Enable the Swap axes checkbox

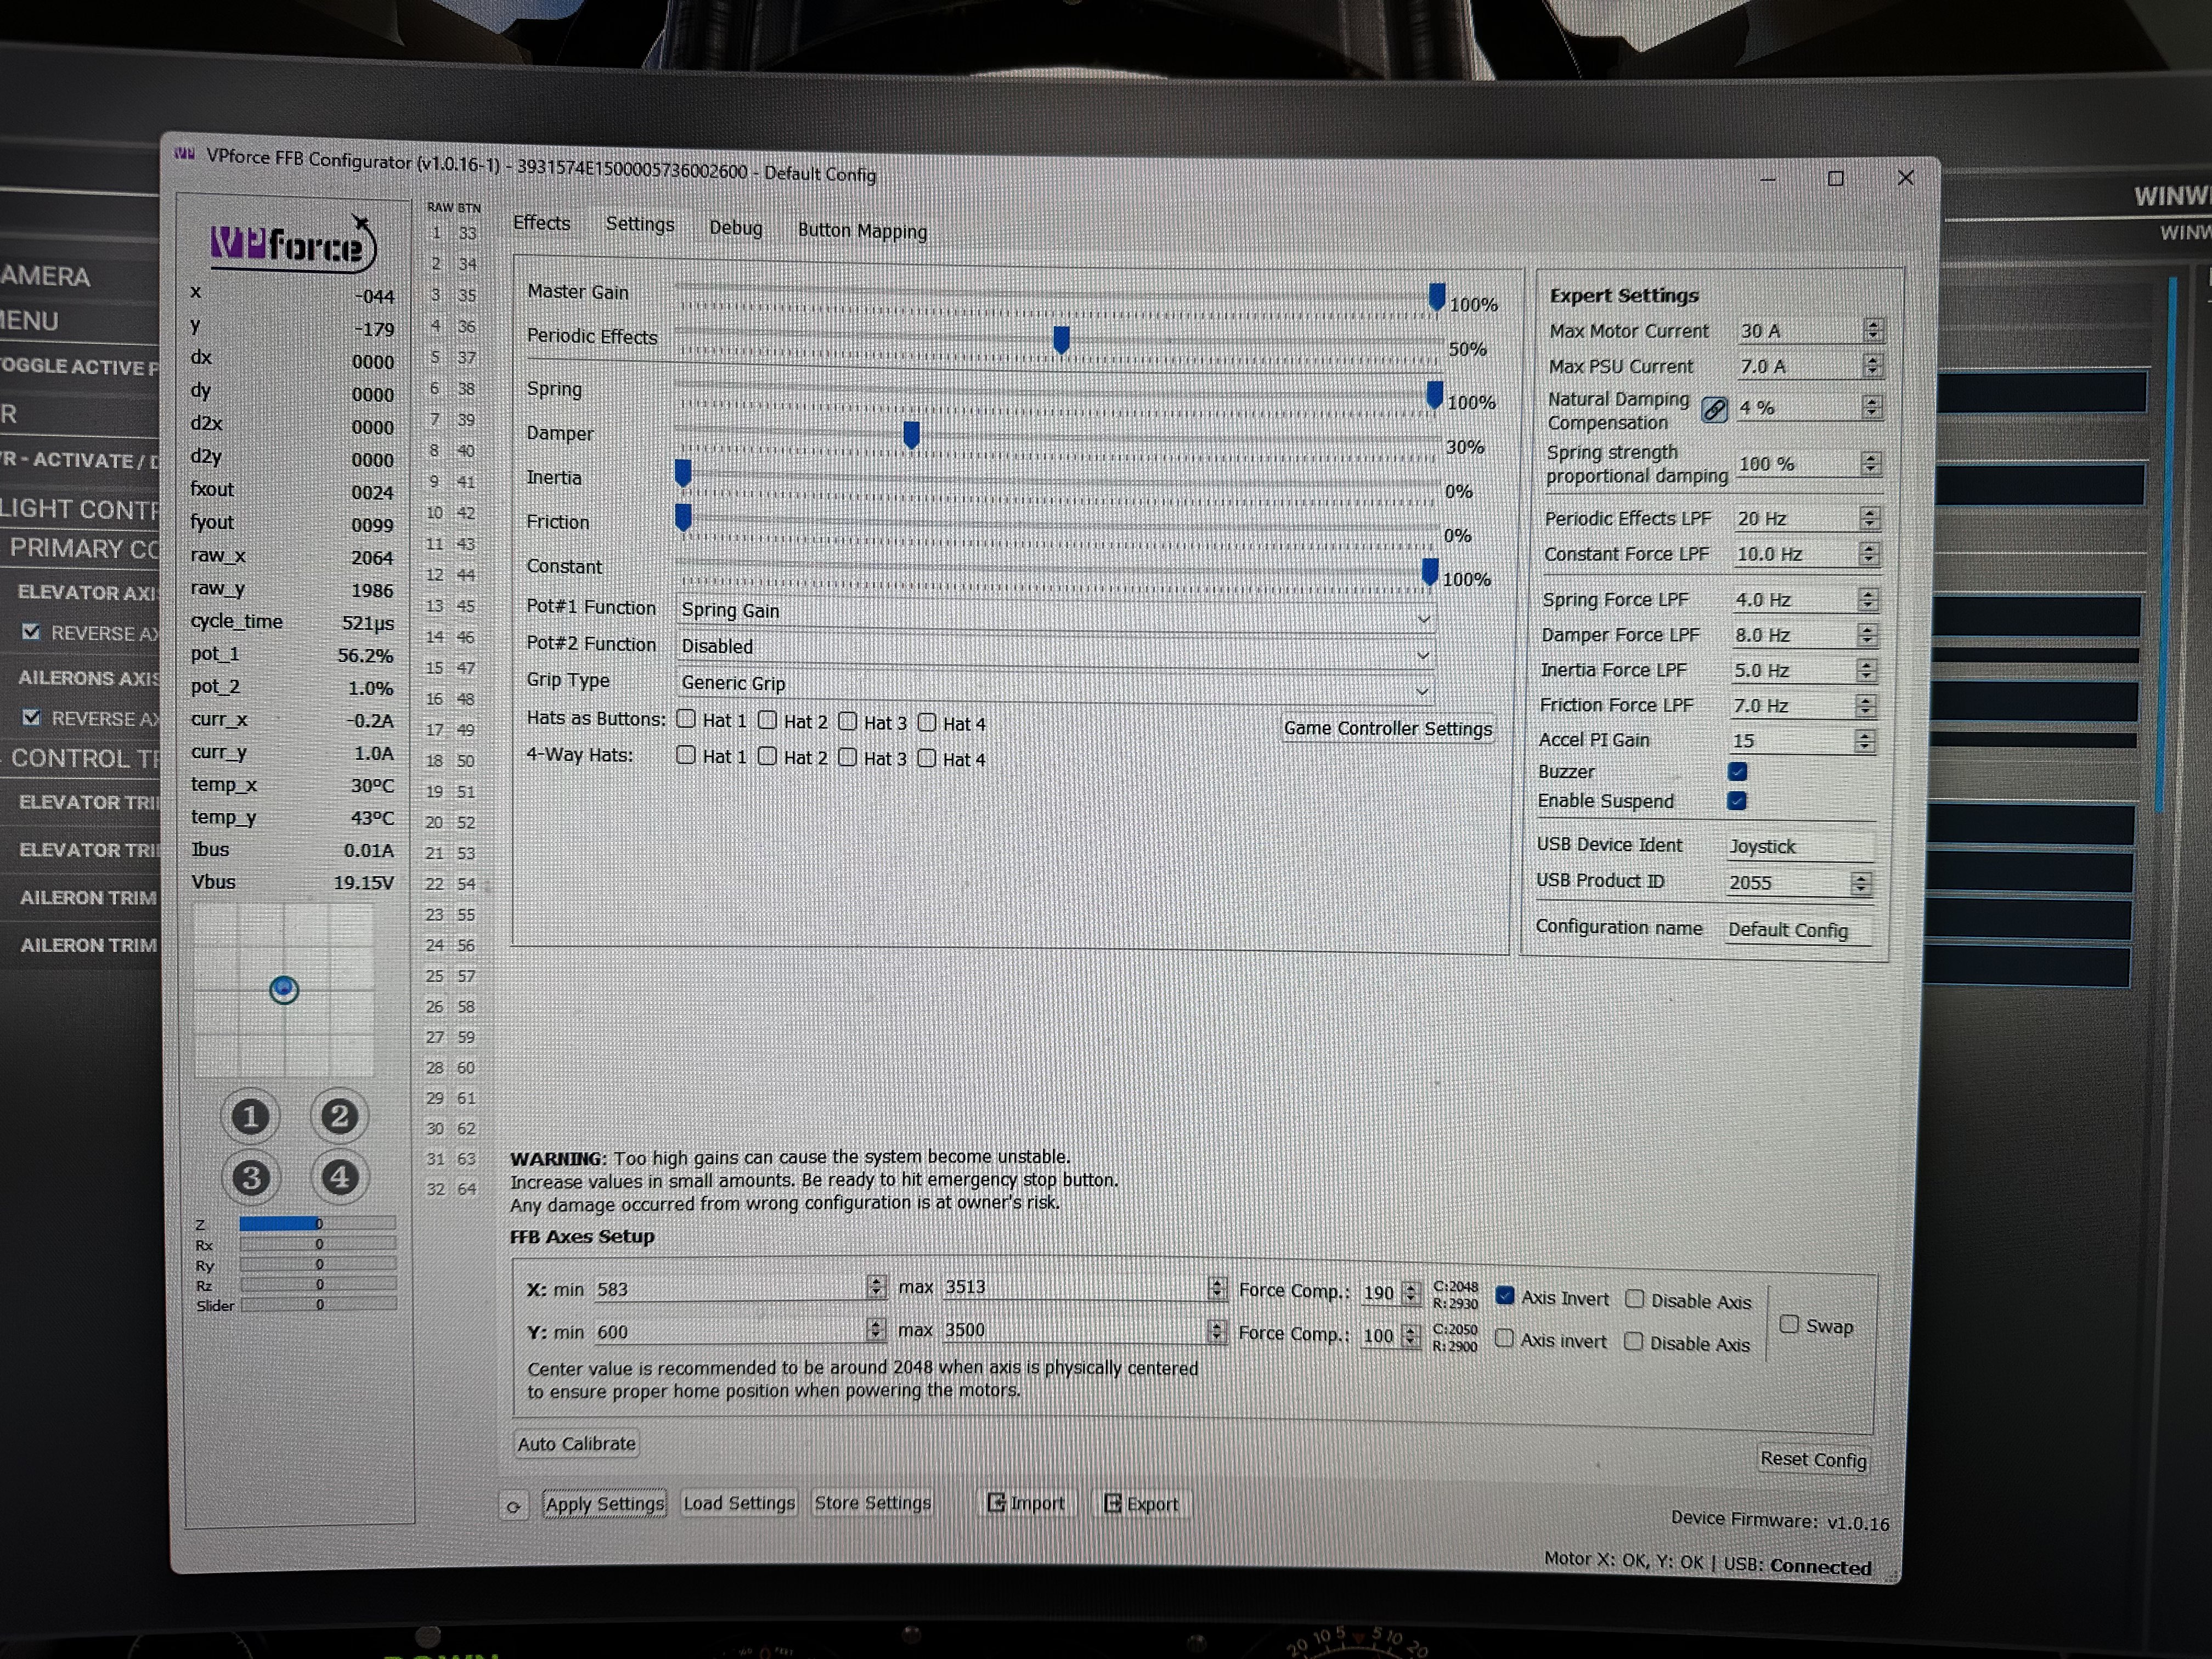[x=1790, y=1324]
